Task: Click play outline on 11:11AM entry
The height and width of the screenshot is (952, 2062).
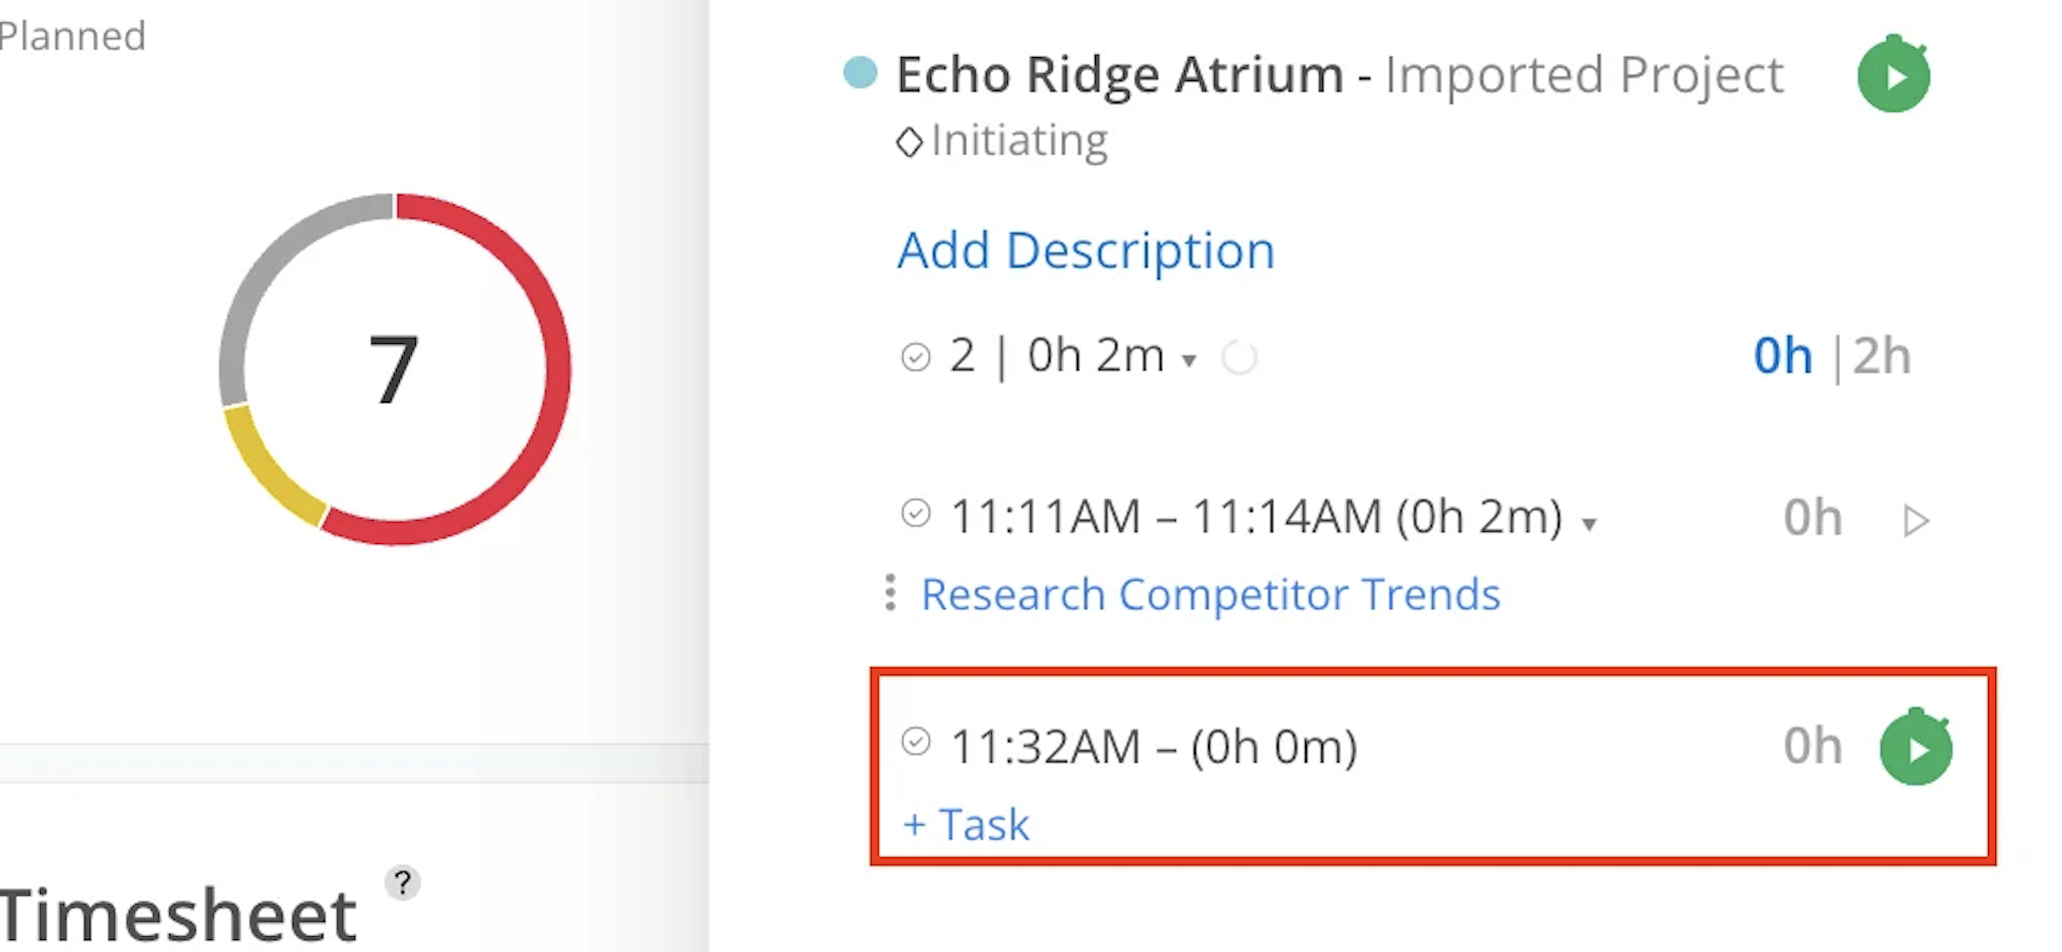Action: [x=1915, y=521]
